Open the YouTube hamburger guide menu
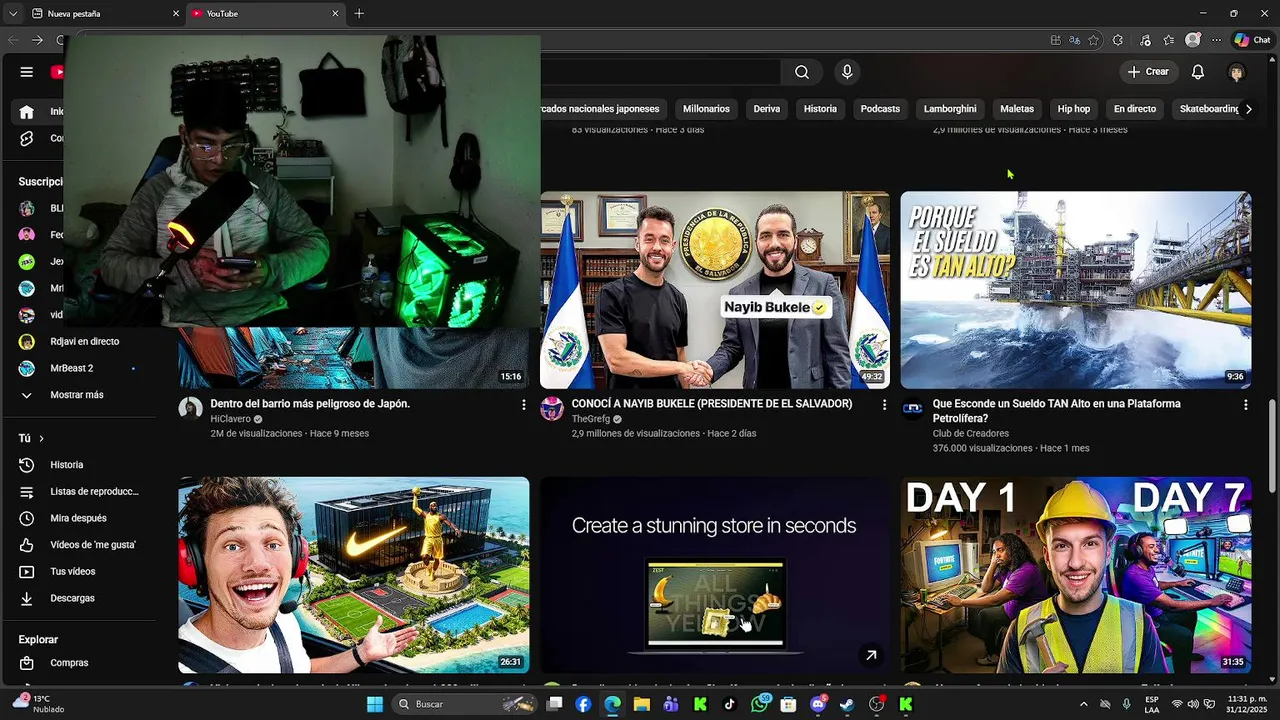Viewport: 1280px width, 720px height. tap(27, 72)
